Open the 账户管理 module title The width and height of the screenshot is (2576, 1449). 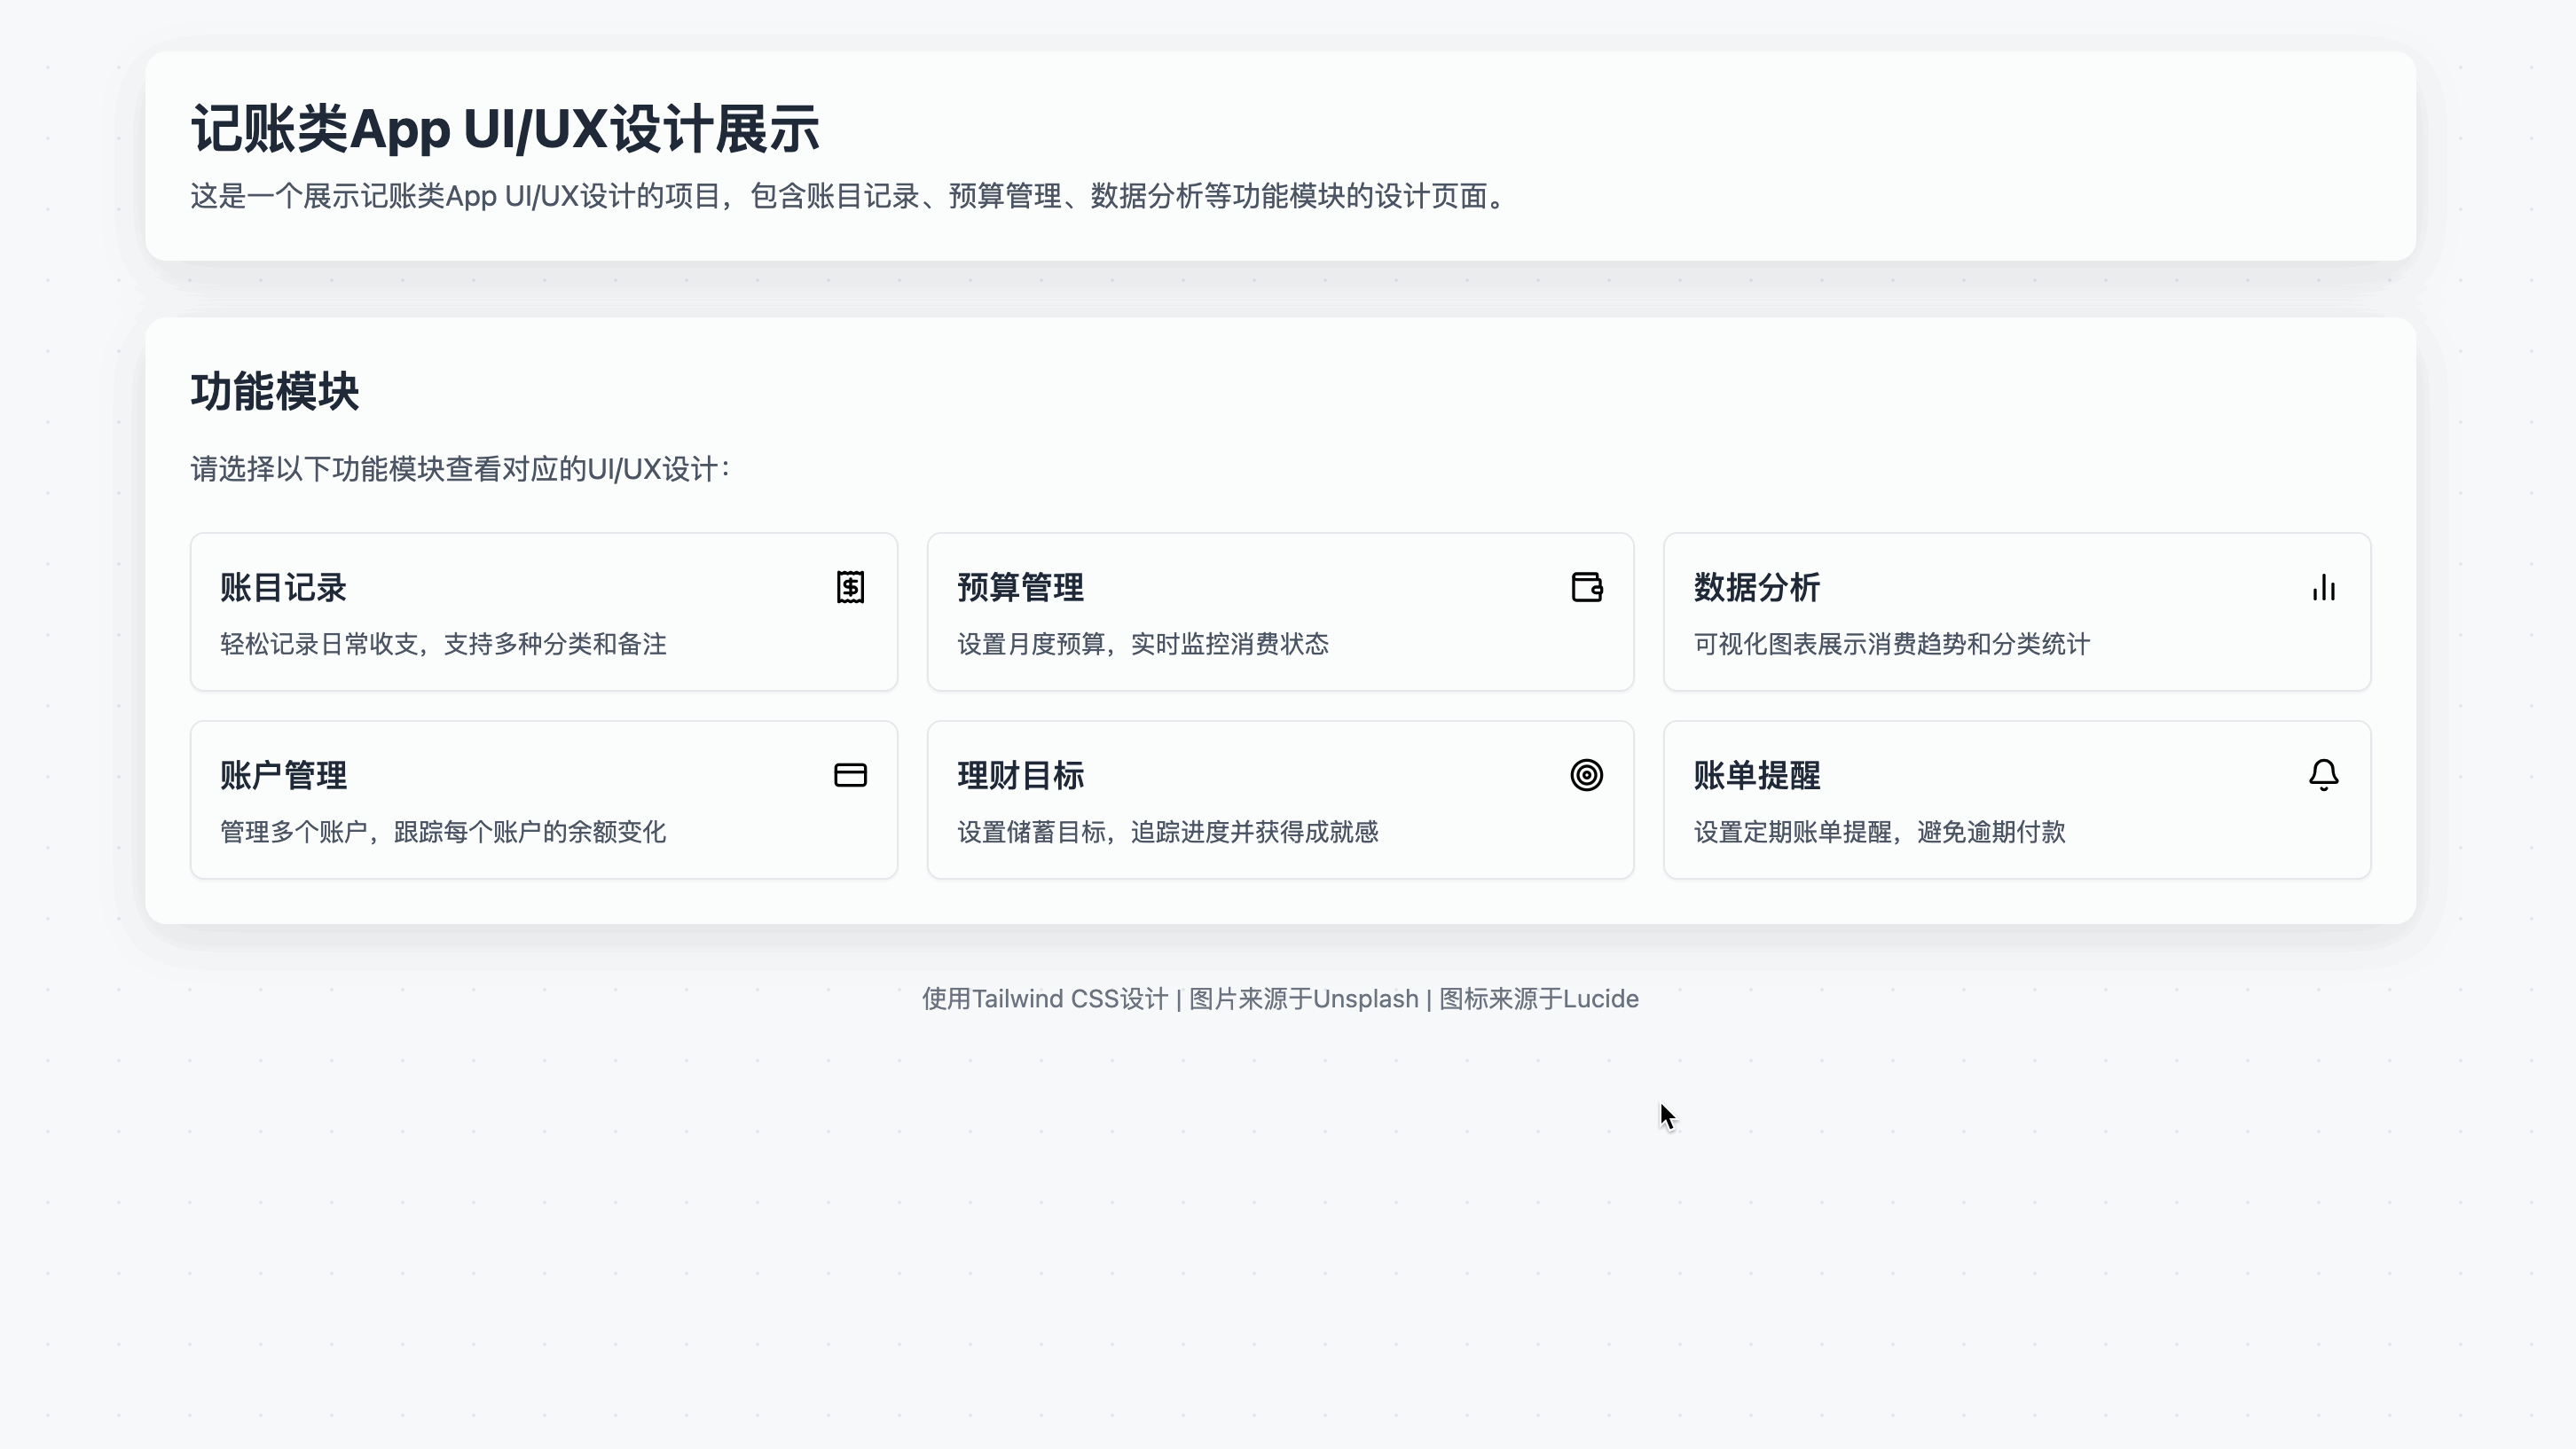tap(283, 775)
